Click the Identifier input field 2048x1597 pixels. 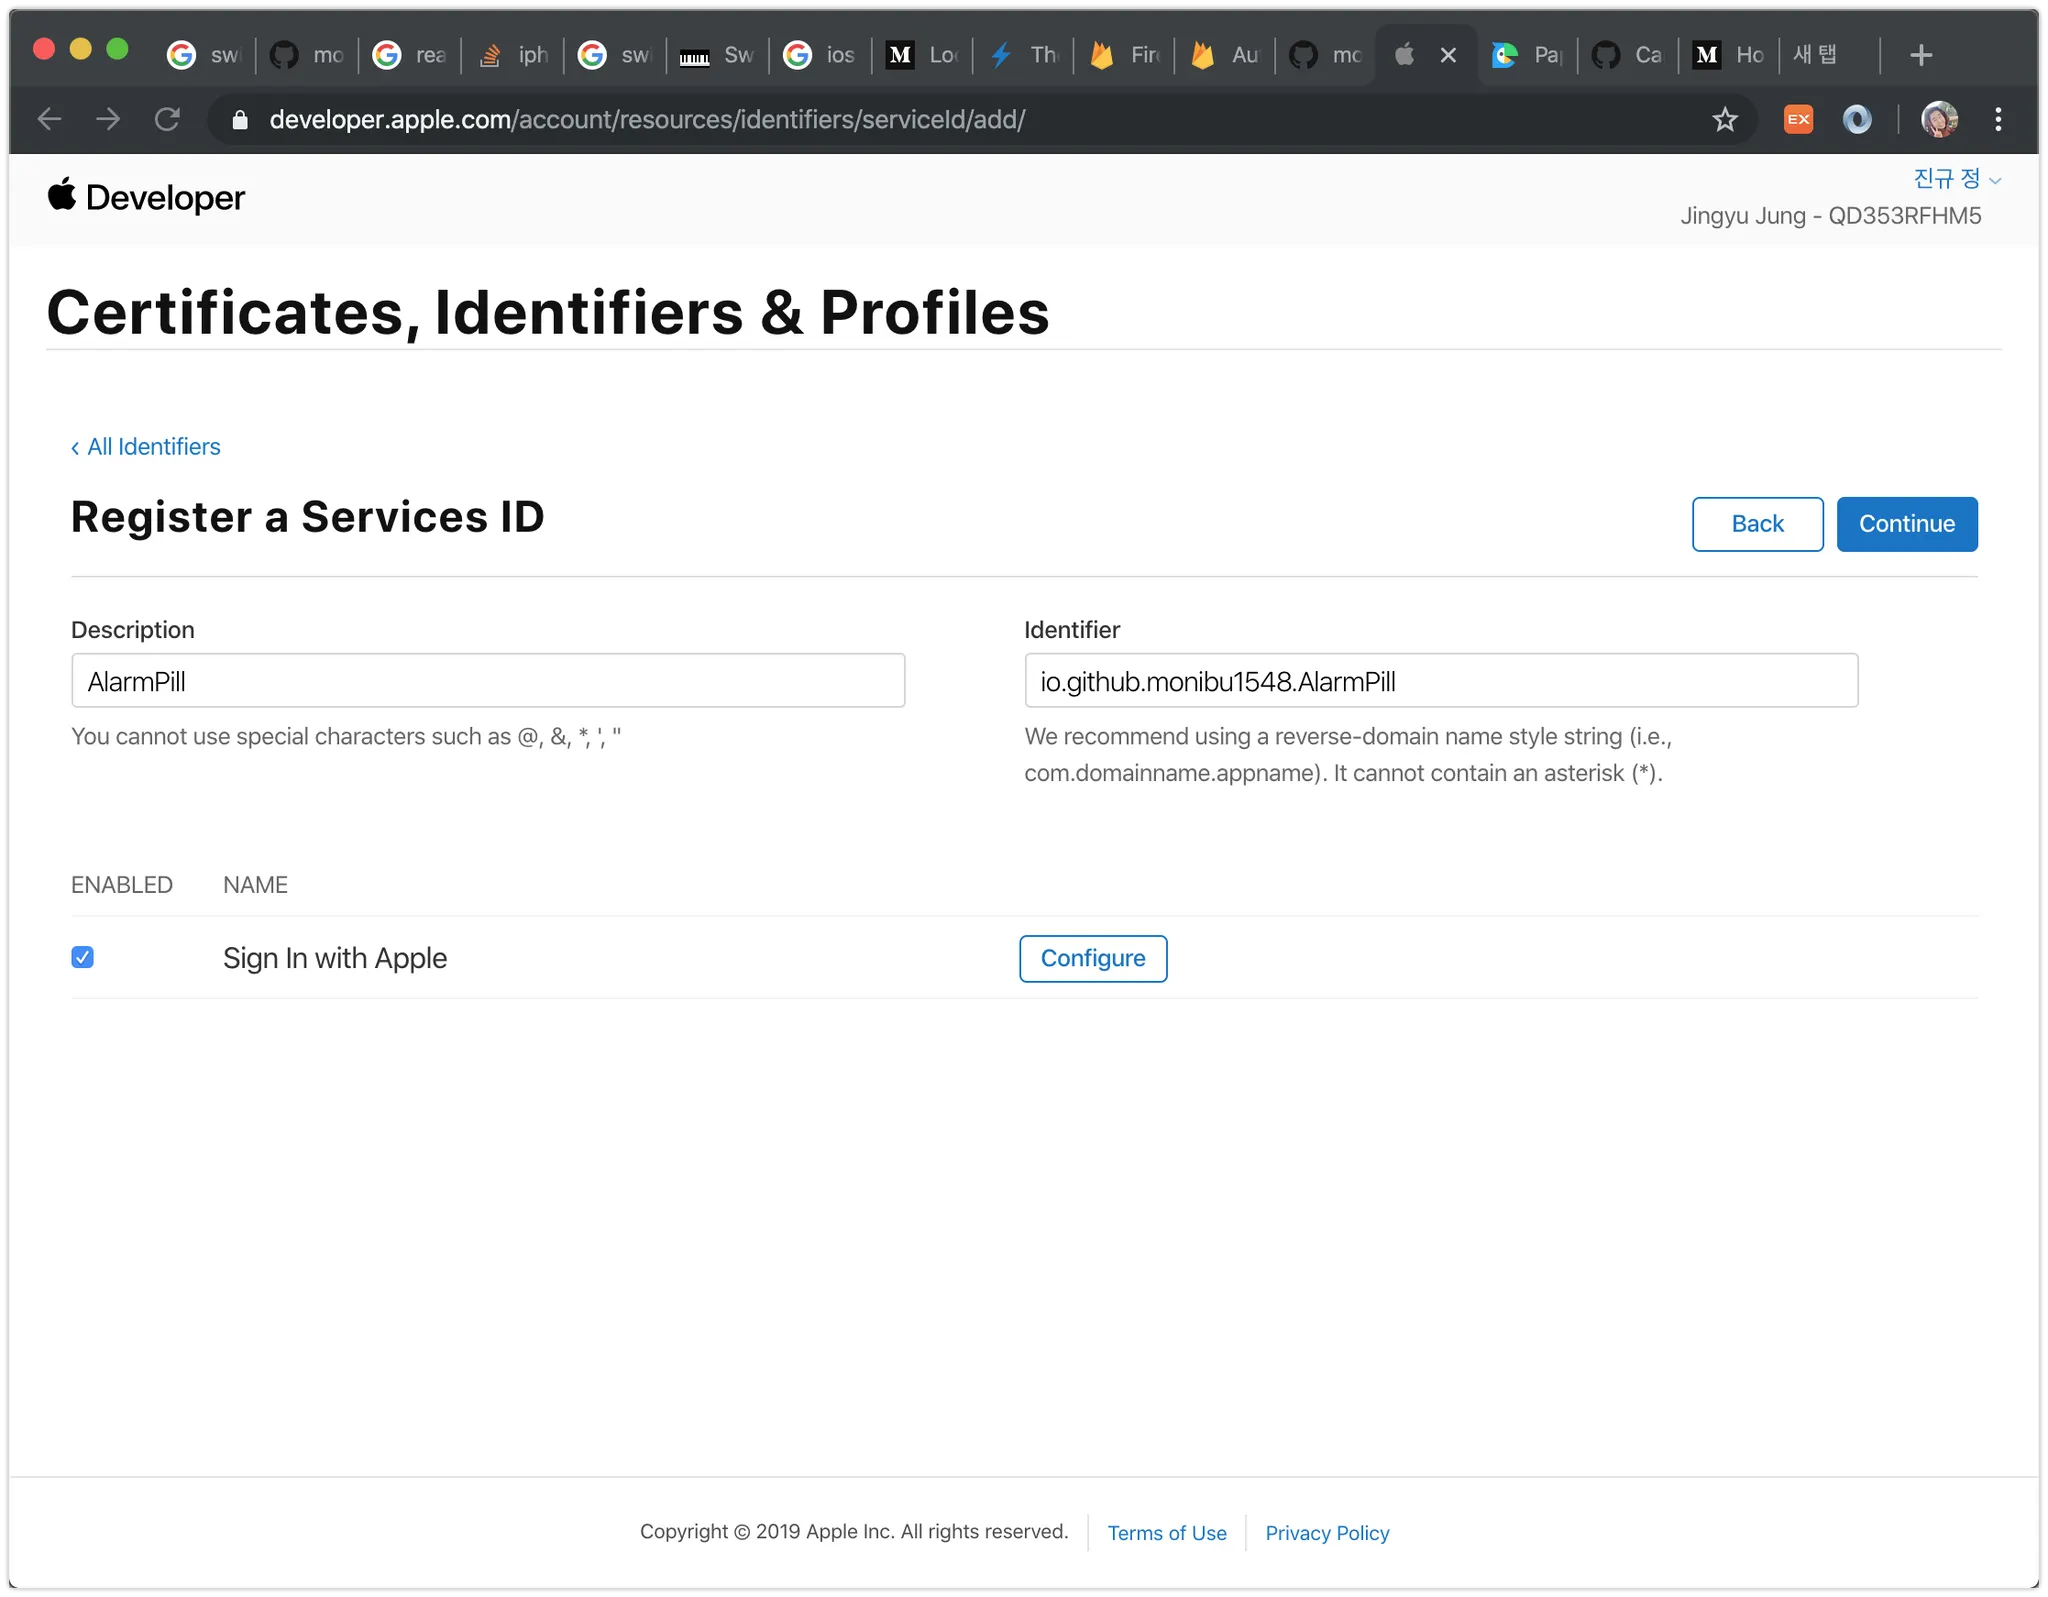(x=1440, y=681)
